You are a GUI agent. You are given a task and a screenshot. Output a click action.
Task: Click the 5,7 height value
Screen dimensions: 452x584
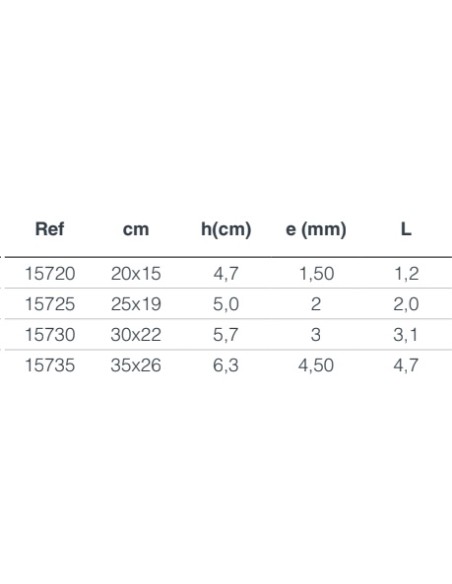point(226,335)
